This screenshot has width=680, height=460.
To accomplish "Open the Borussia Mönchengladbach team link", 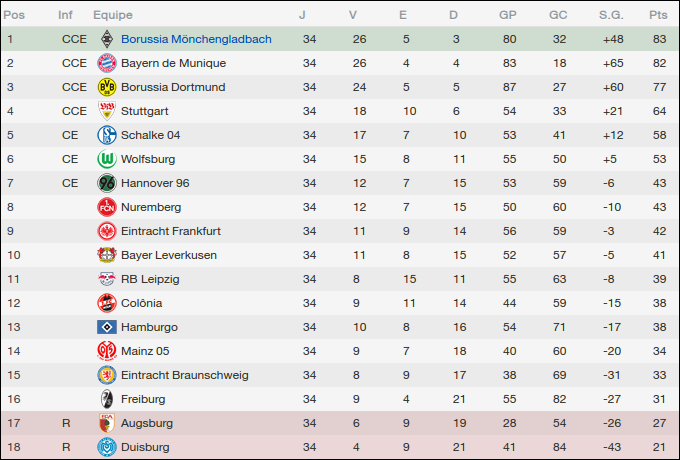I will click(x=196, y=39).
